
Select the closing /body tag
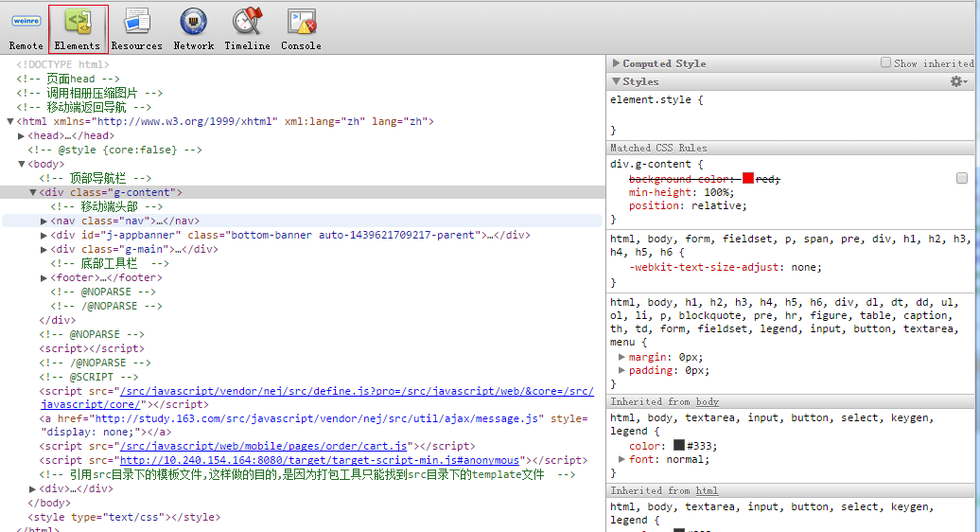tap(49, 503)
